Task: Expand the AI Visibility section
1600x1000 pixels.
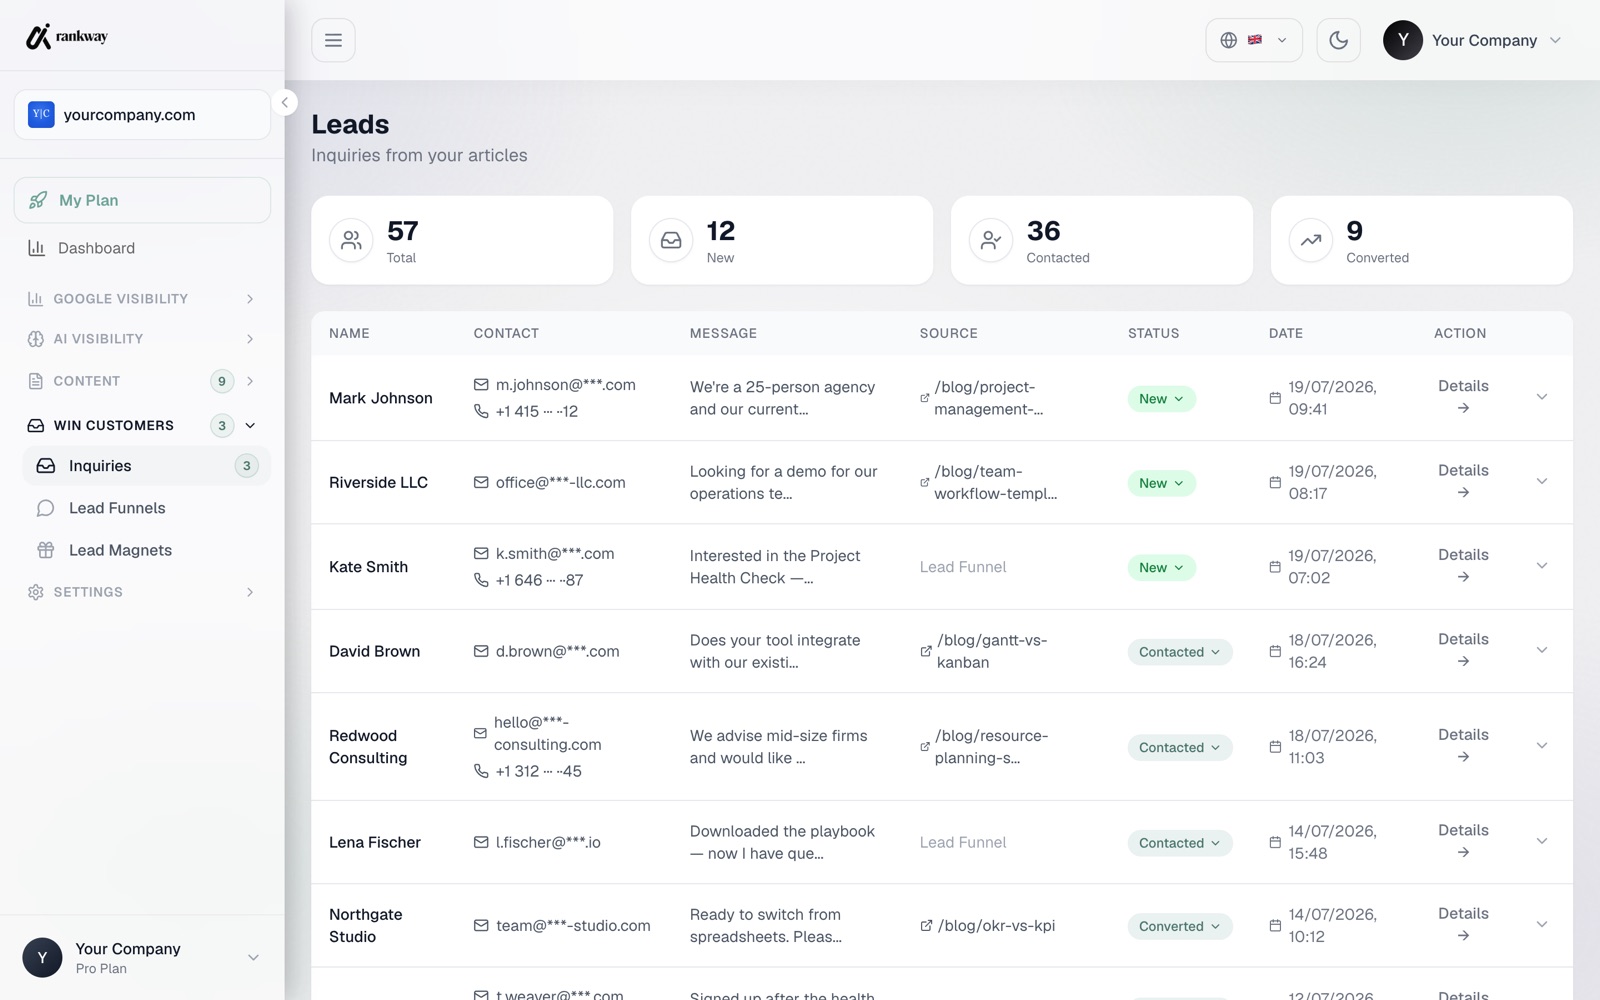Action: point(142,339)
